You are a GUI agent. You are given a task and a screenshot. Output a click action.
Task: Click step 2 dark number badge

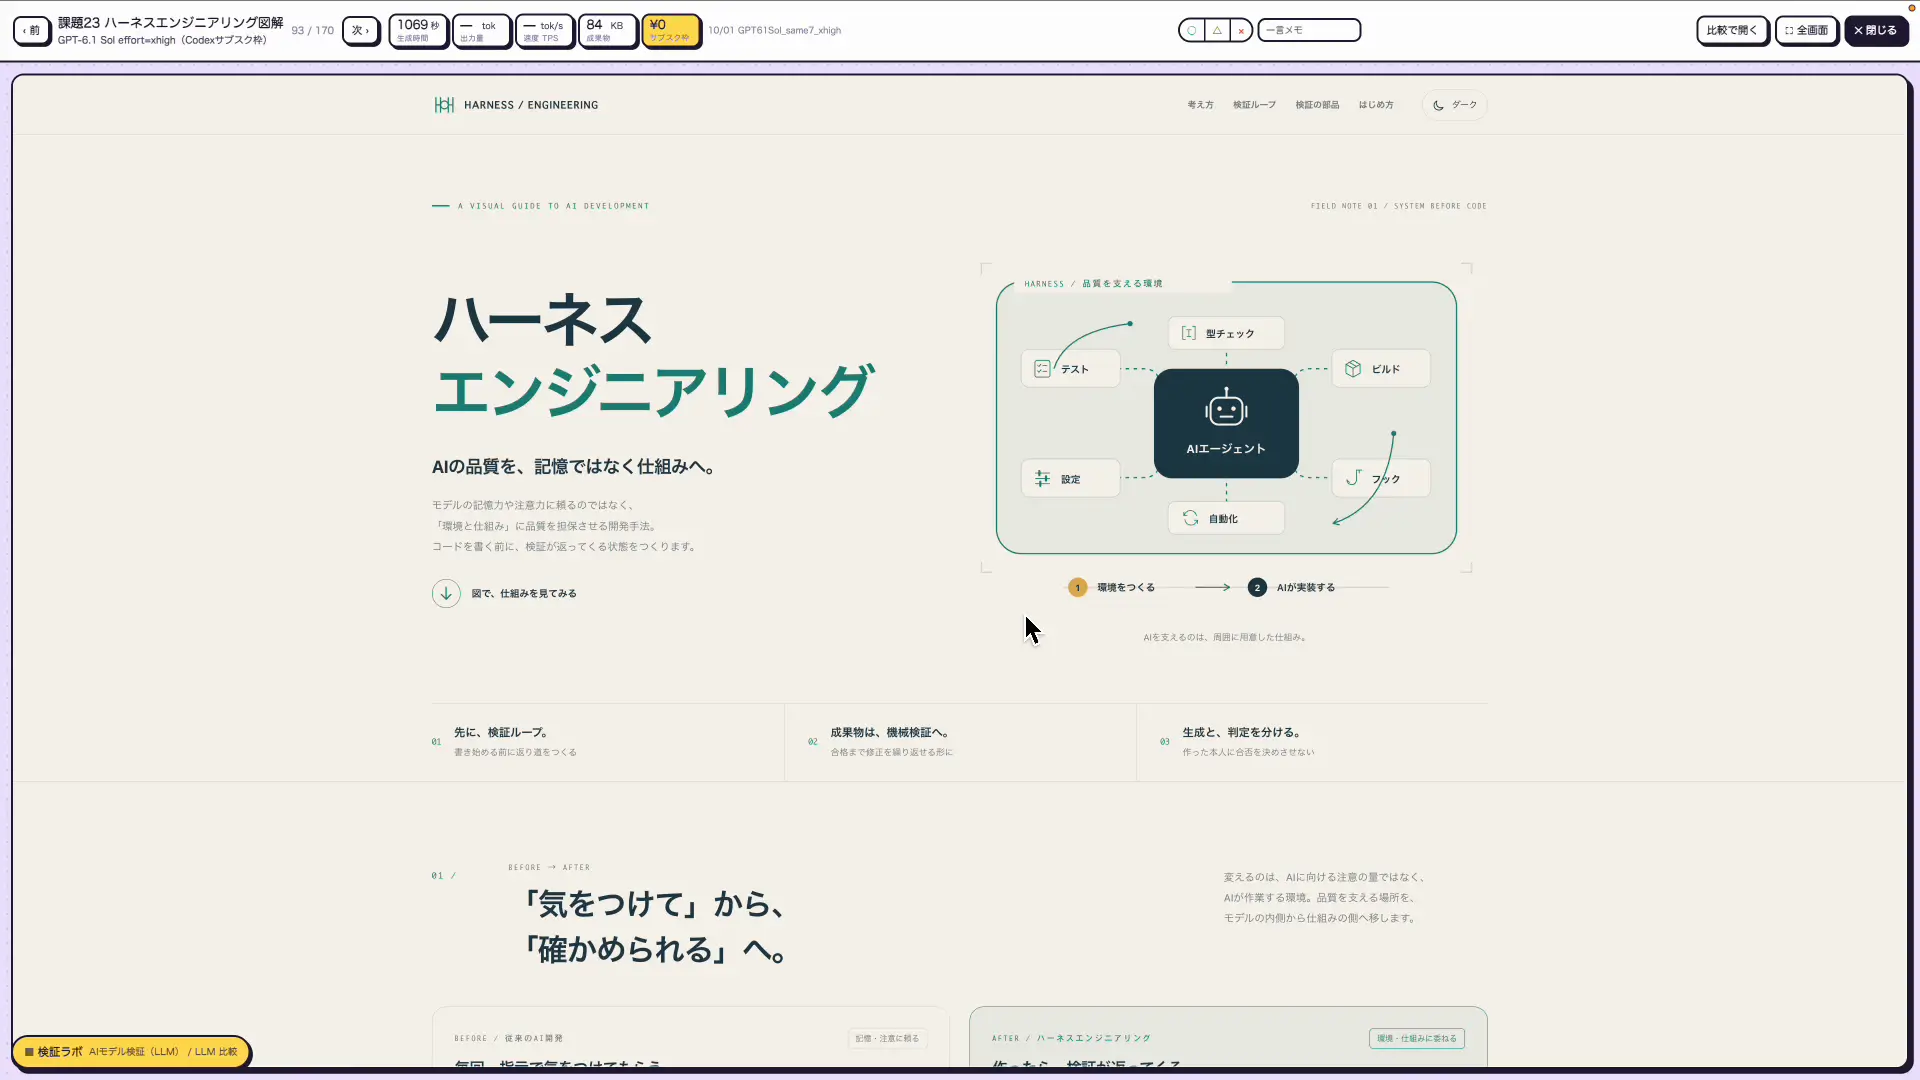pos(1257,587)
